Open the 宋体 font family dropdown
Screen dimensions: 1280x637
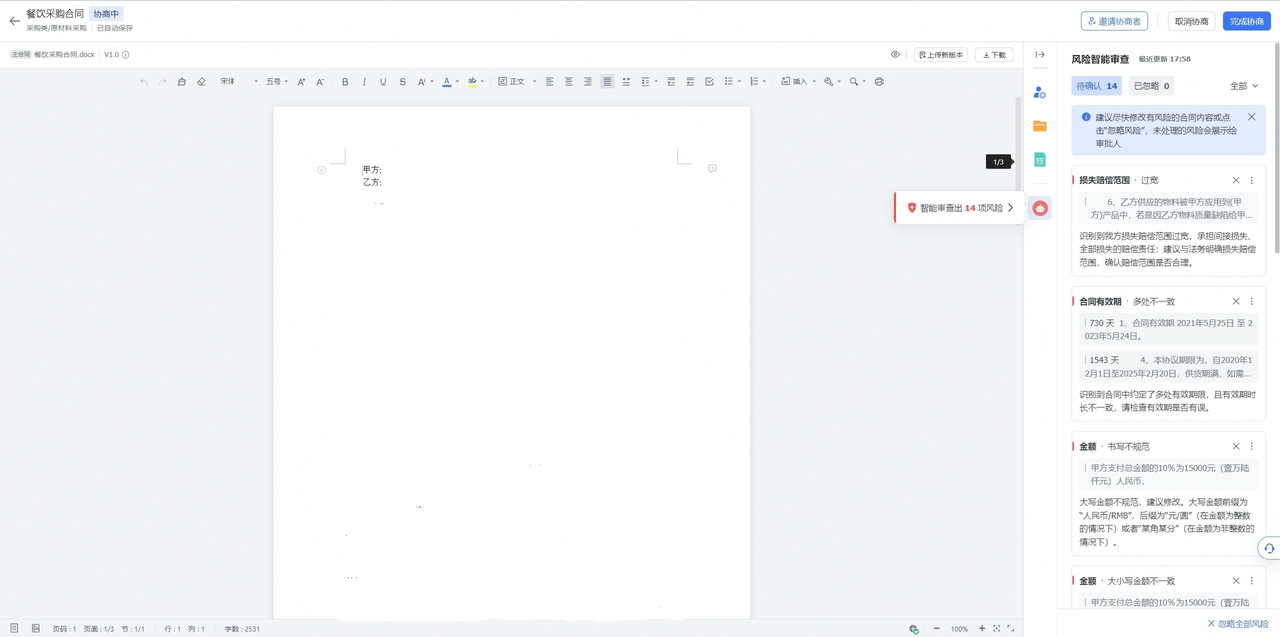(238, 82)
